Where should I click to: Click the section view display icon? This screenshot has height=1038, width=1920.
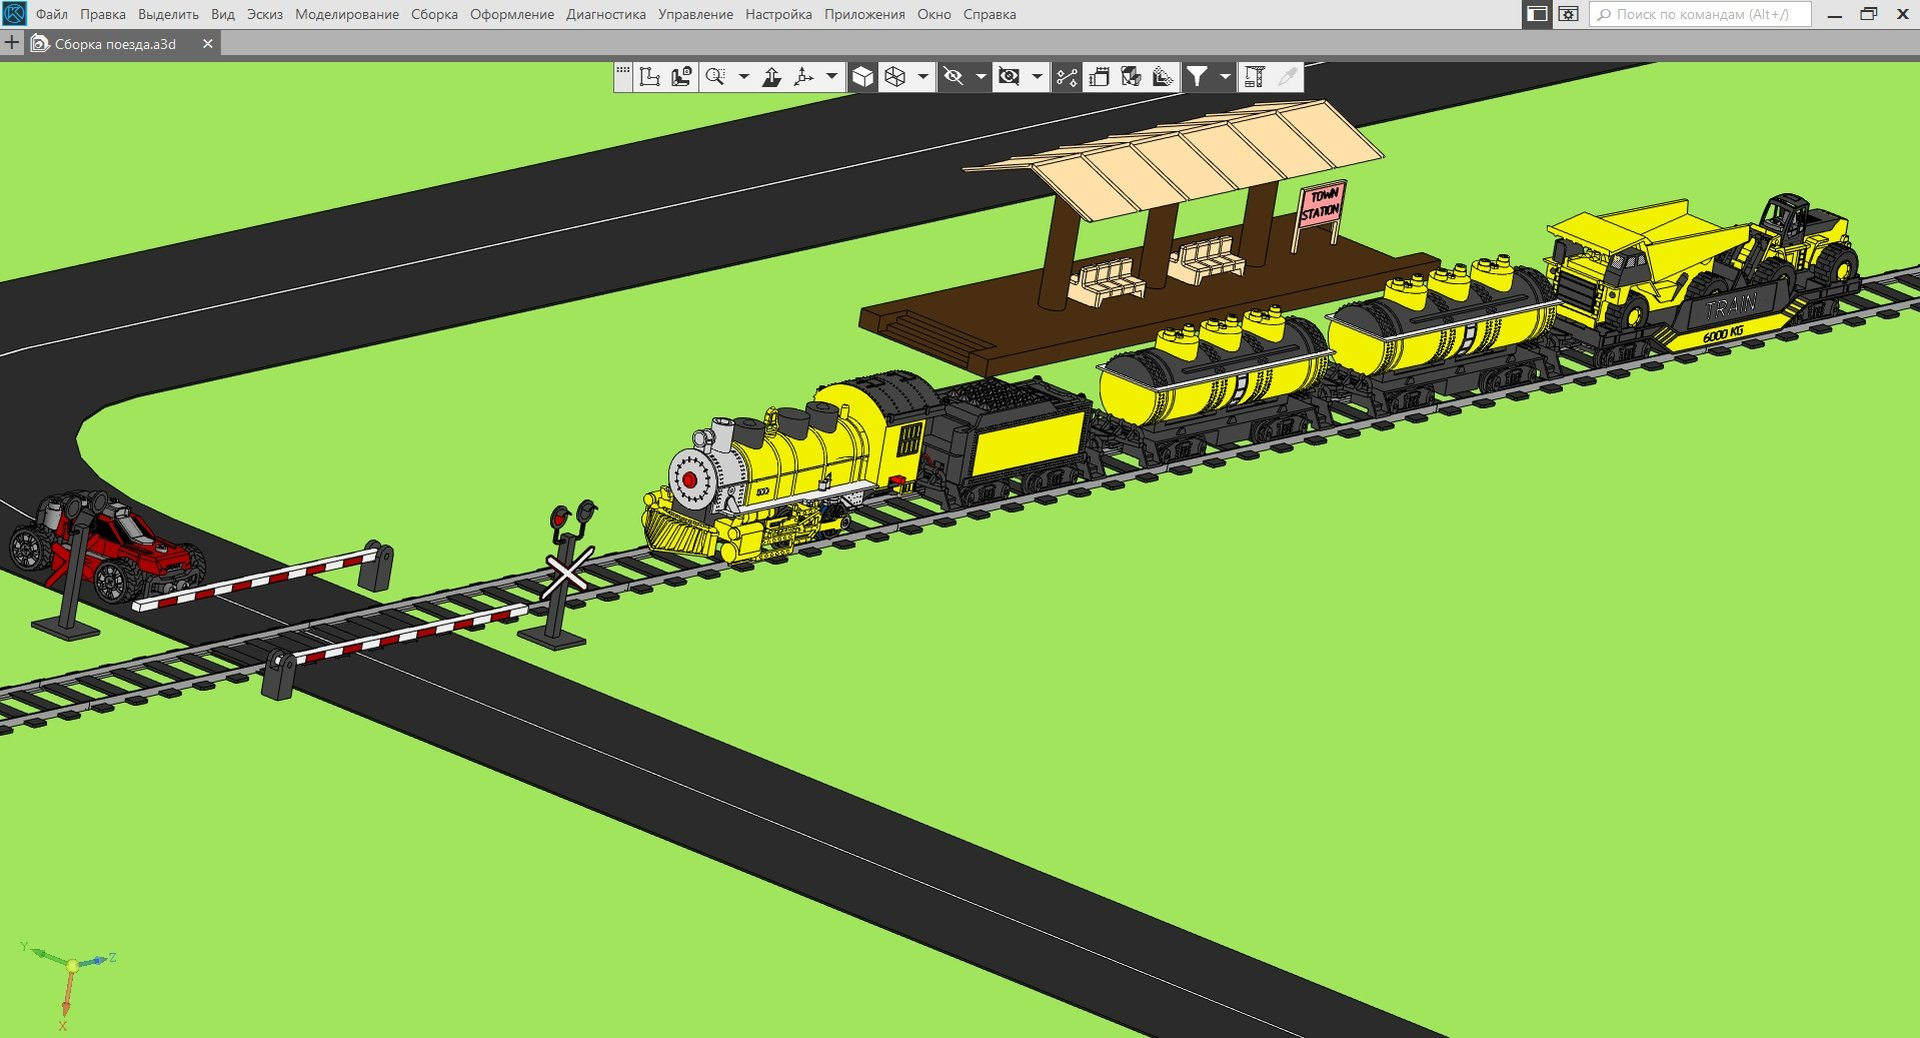(1131, 77)
